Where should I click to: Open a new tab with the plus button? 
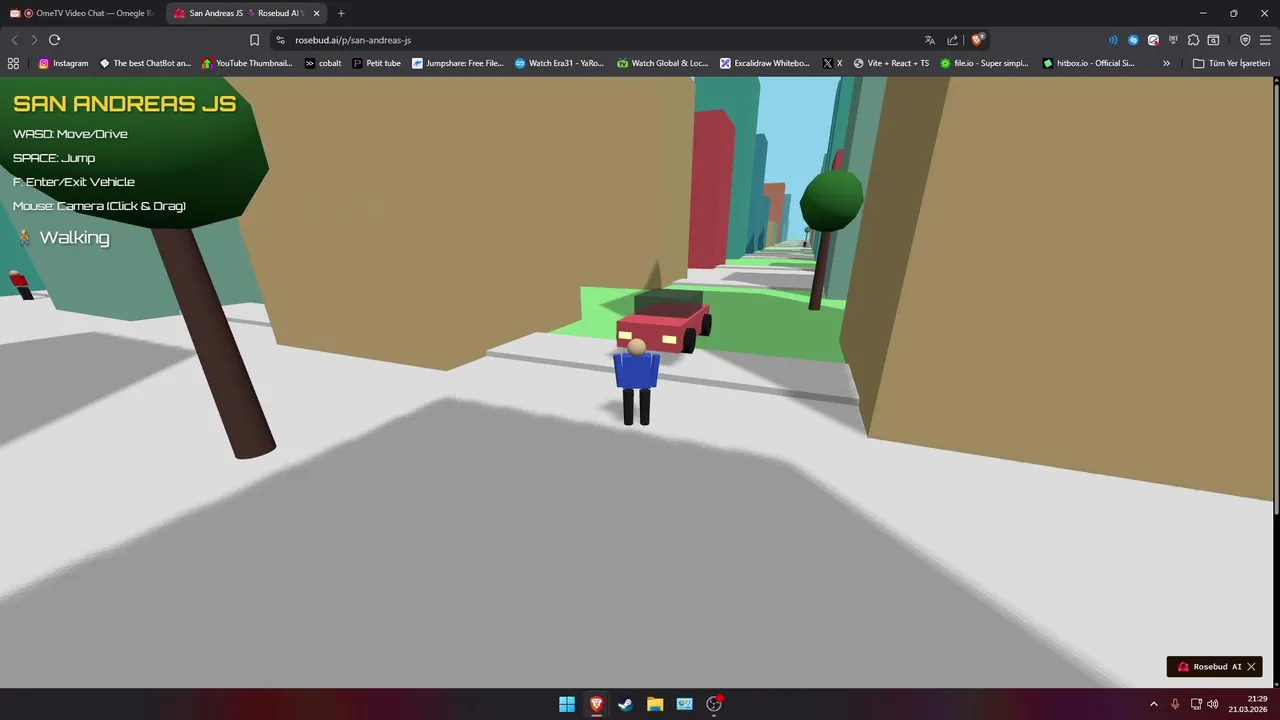click(x=341, y=13)
